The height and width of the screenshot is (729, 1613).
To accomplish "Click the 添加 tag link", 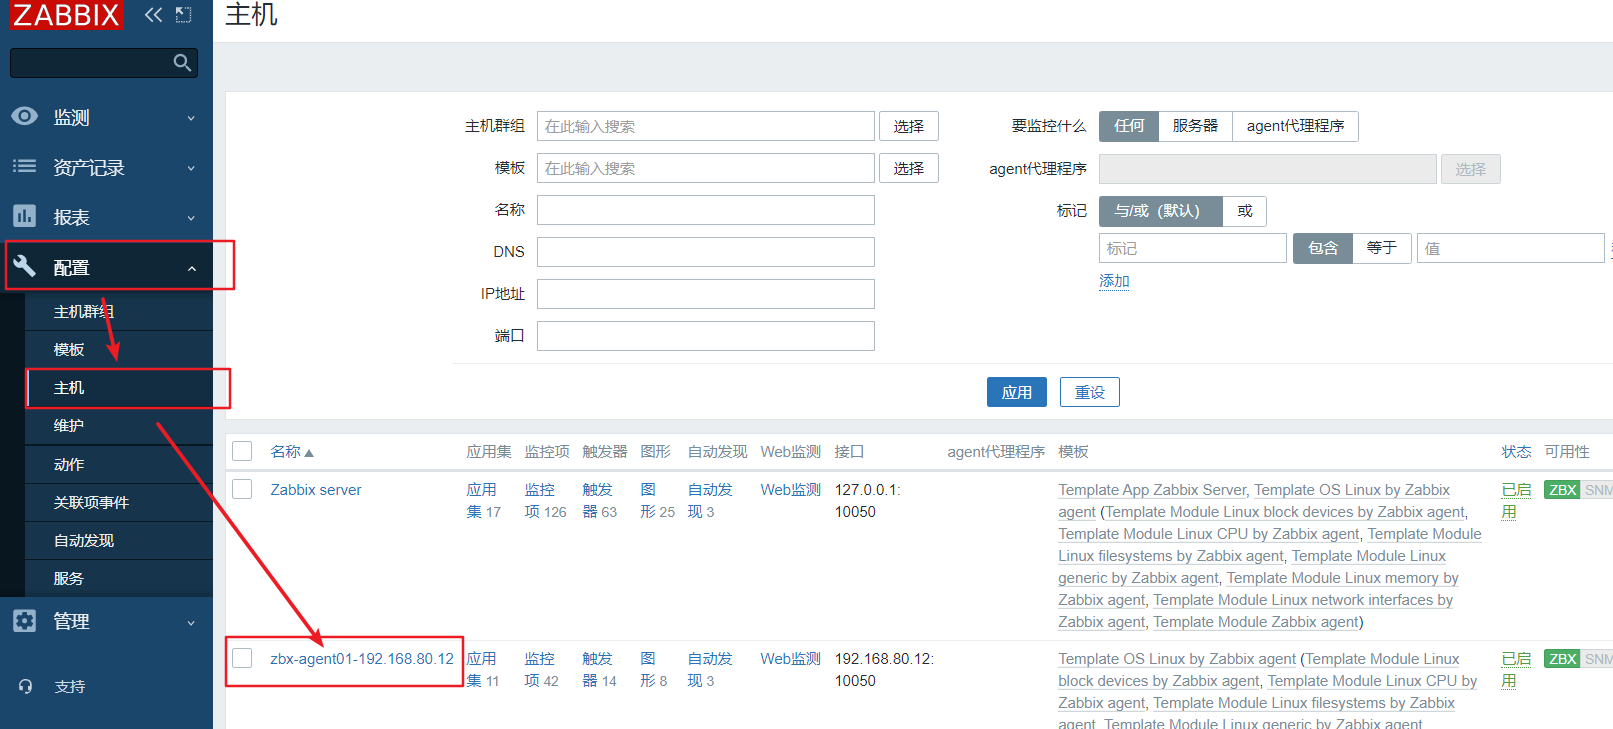I will [x=1114, y=281].
